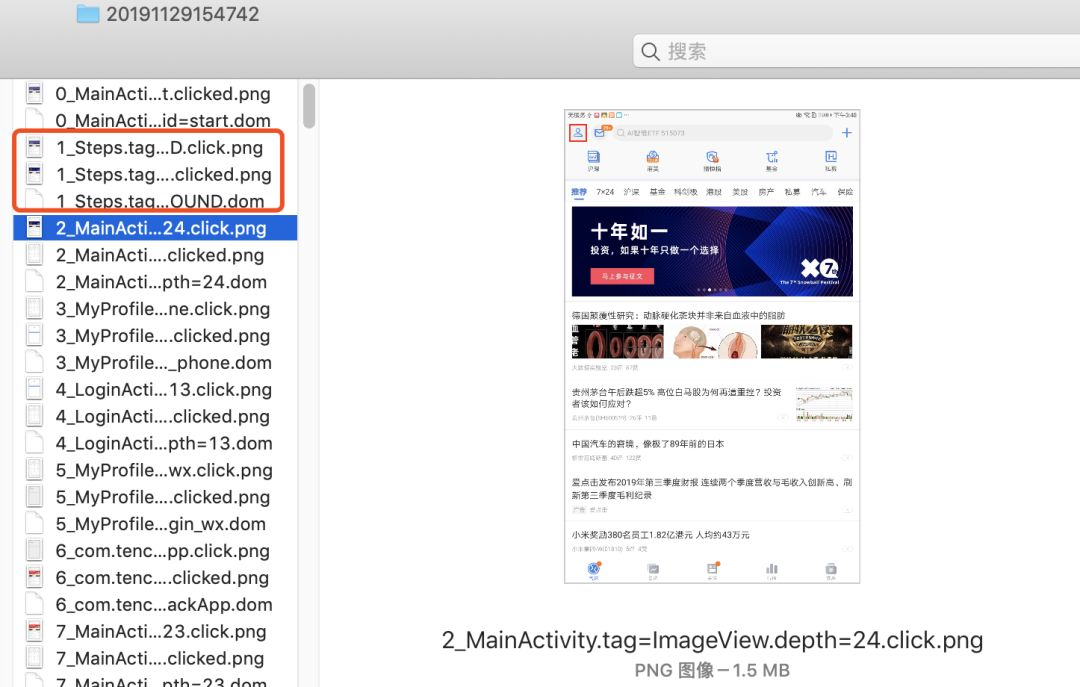Image resolution: width=1080 pixels, height=687 pixels.
Task: Select file icon of 4_LoginActi....clicked.png
Action: click(x=34, y=416)
